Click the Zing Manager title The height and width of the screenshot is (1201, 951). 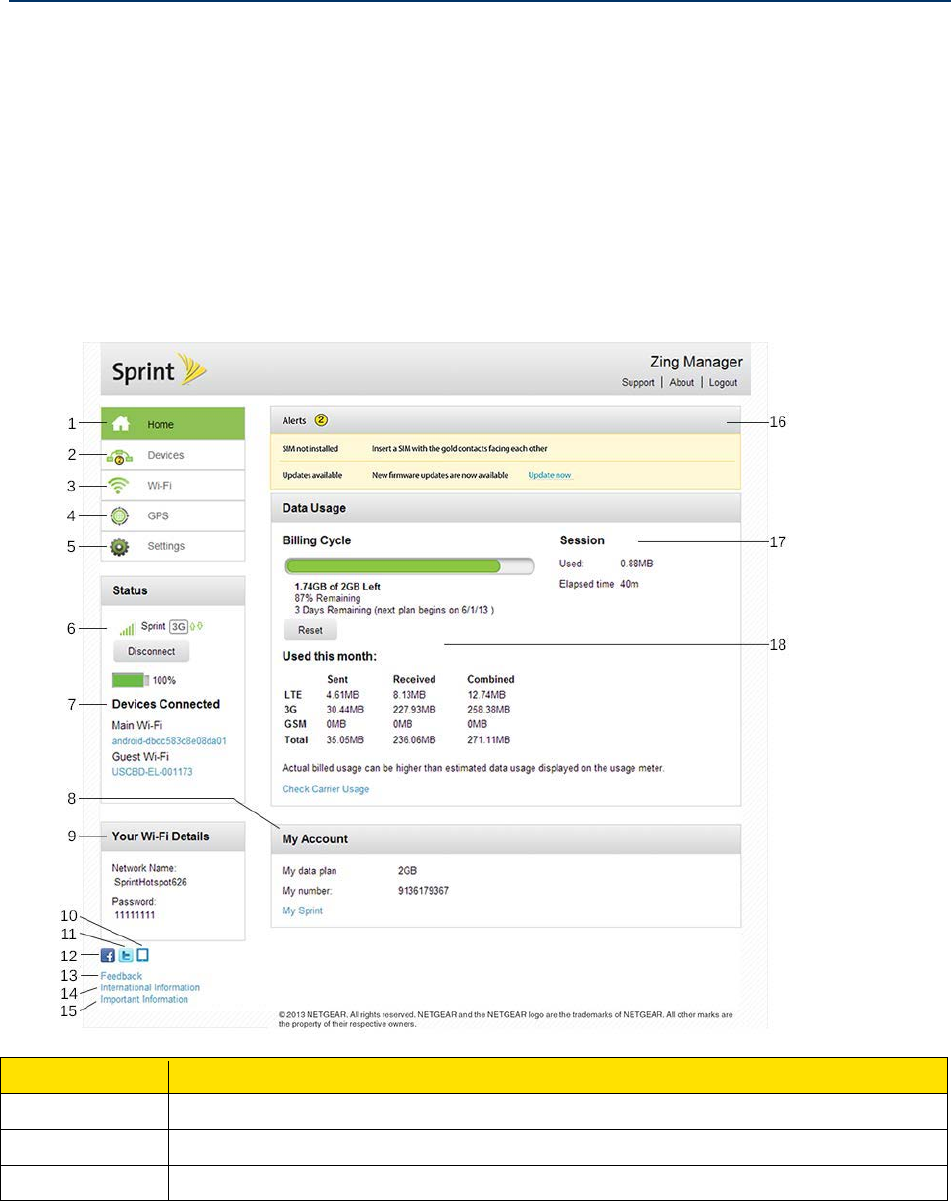point(696,362)
